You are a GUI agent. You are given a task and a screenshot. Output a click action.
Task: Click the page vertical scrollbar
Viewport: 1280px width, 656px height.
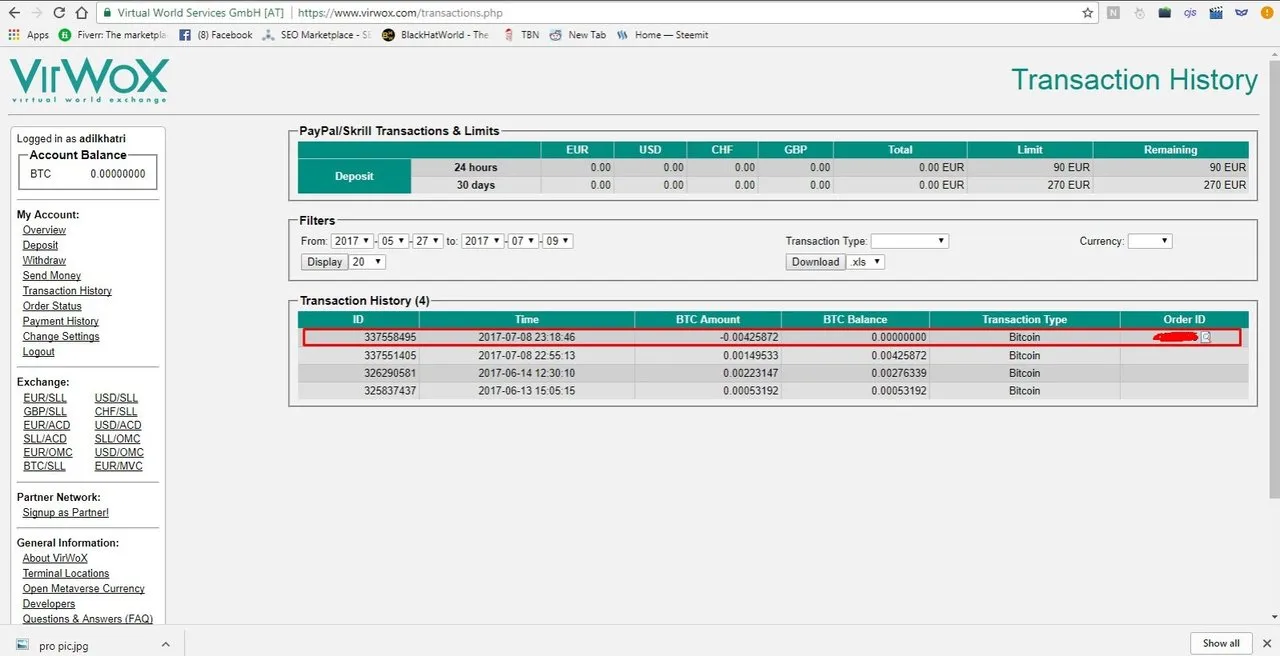[1273, 280]
